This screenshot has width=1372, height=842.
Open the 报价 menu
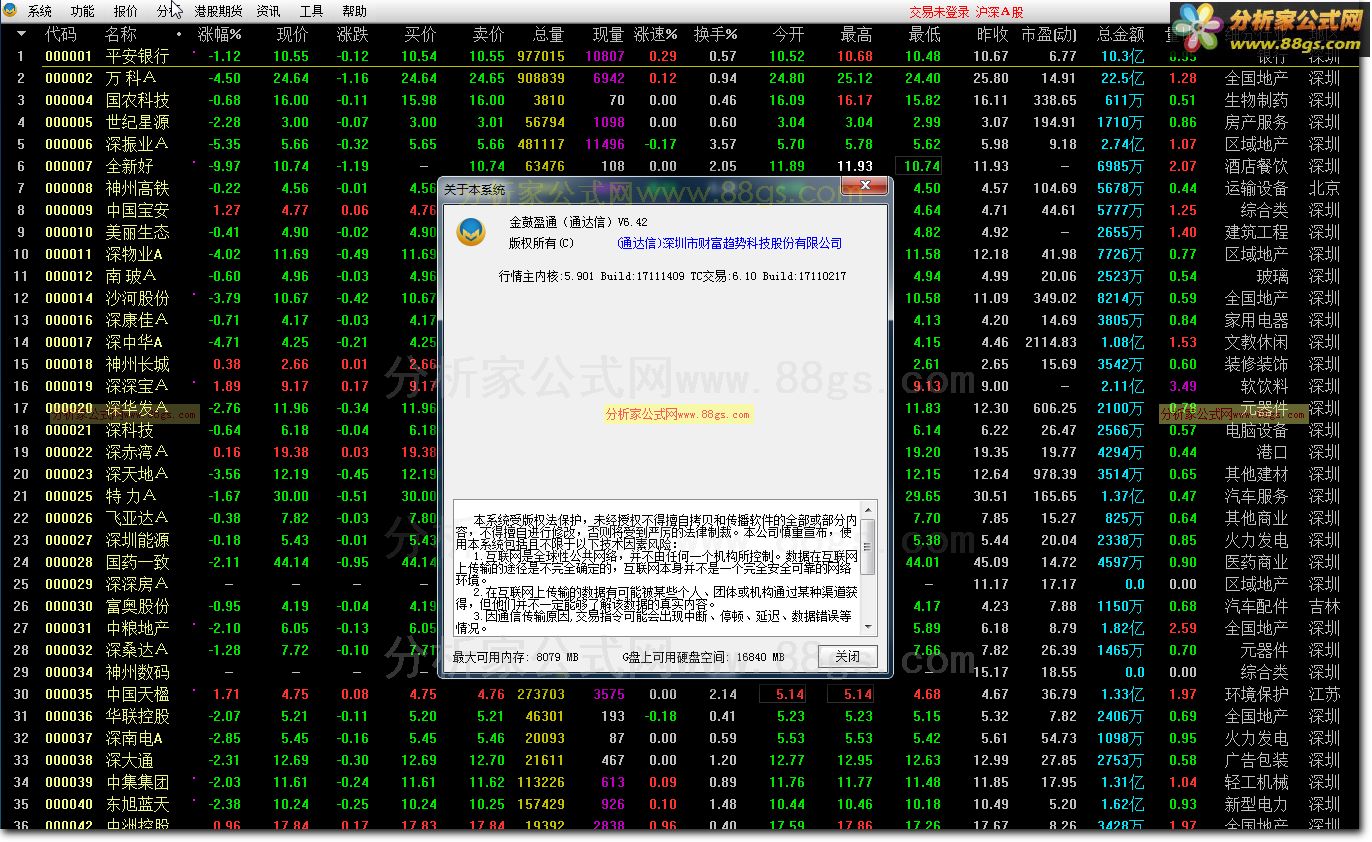[126, 12]
